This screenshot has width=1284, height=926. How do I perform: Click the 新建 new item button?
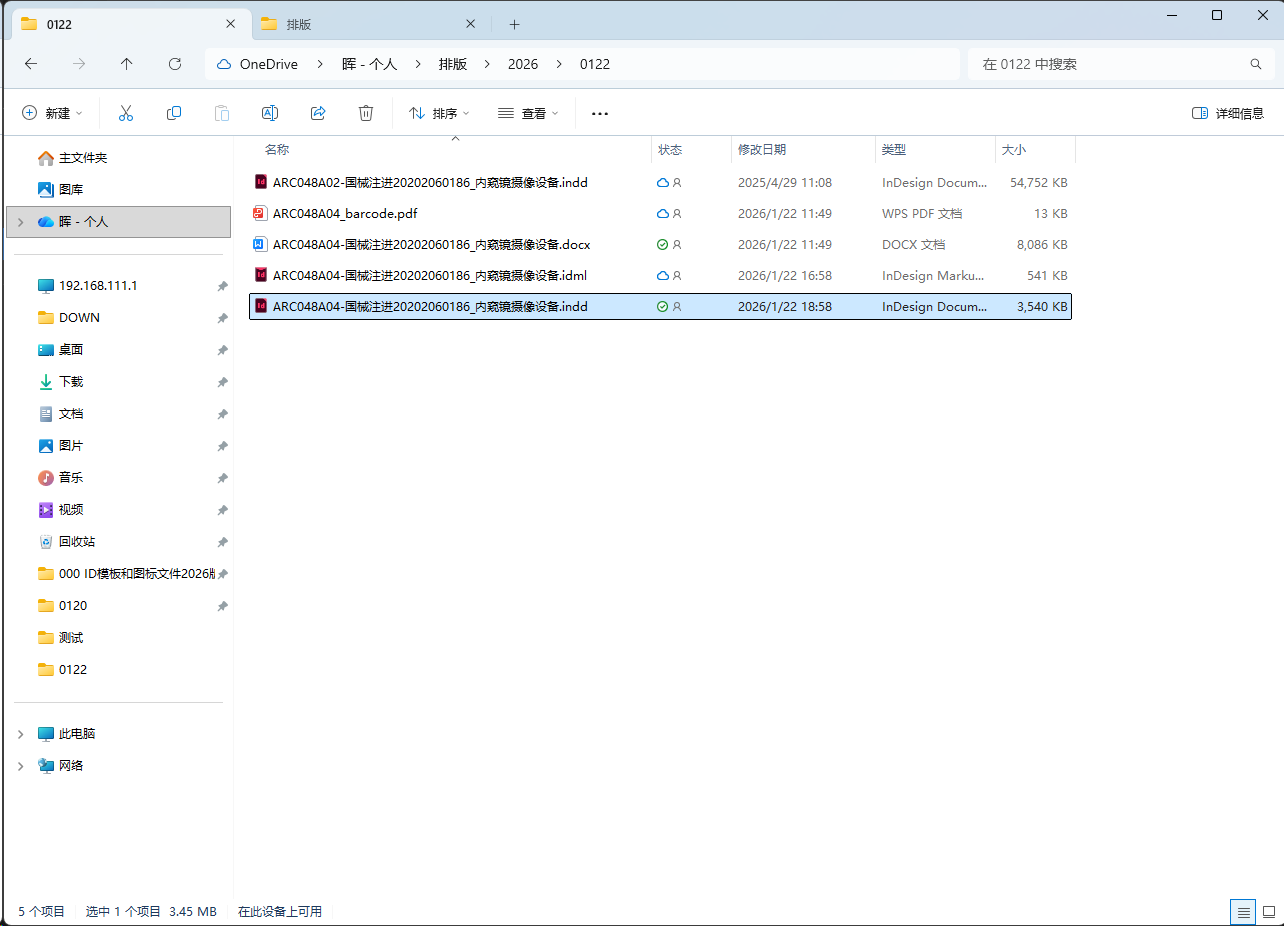click(x=52, y=112)
